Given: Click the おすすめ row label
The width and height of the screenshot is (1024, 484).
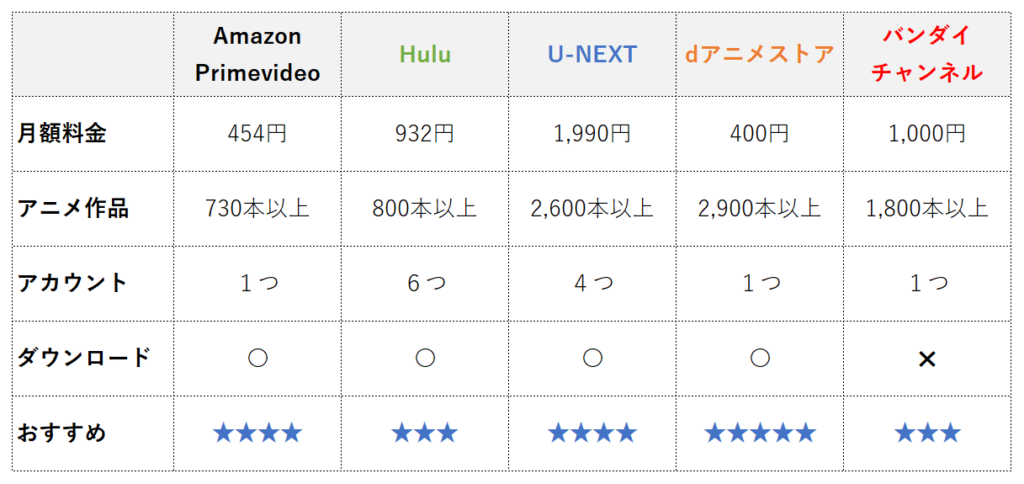Looking at the screenshot, I should (x=62, y=432).
